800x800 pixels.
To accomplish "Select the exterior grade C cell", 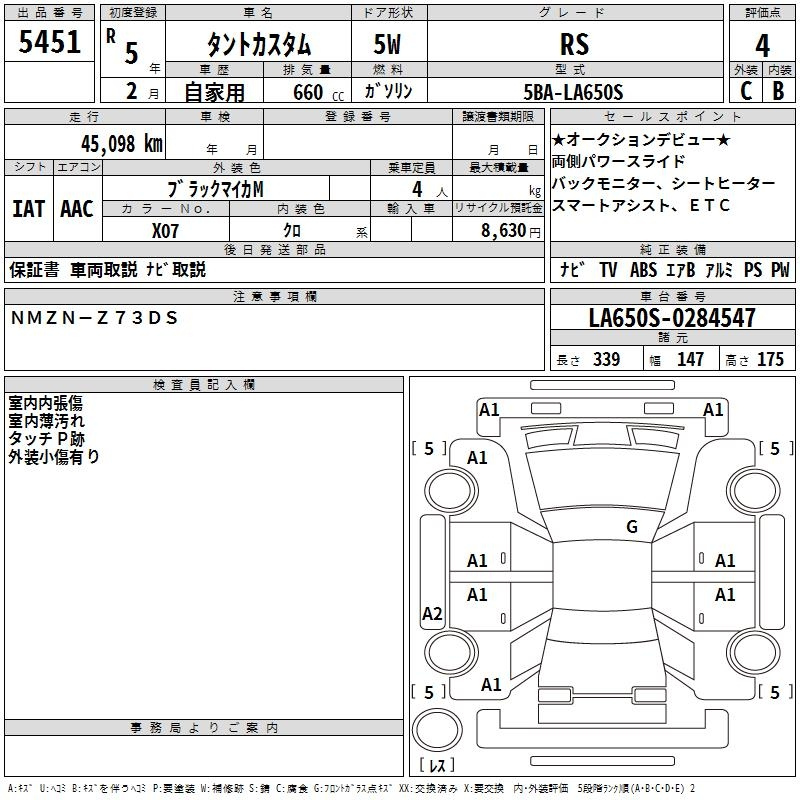I will 745,91.
